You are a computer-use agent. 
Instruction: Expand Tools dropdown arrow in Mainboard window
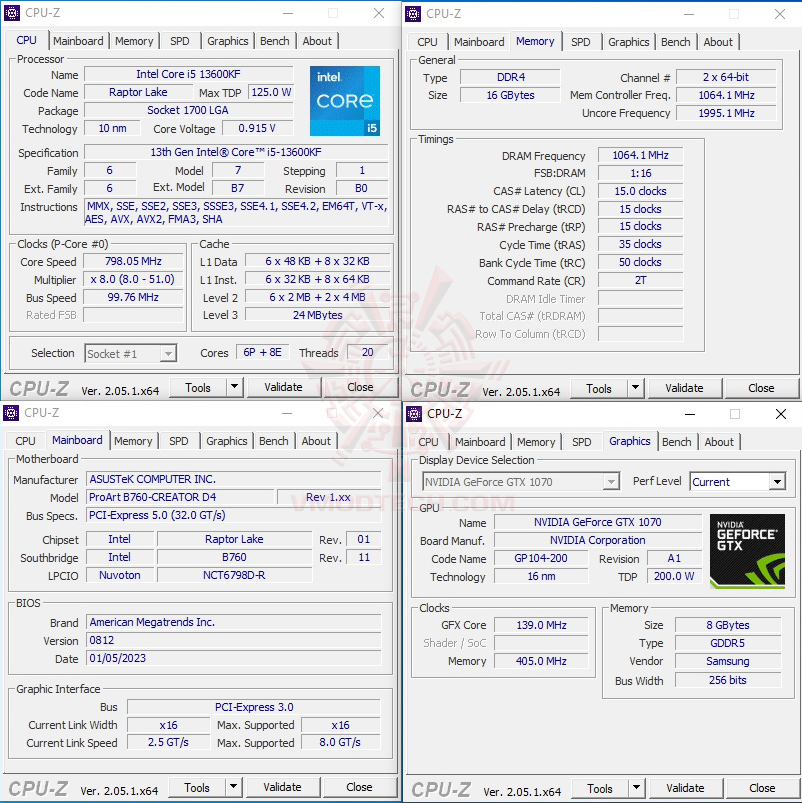pyautogui.click(x=234, y=787)
